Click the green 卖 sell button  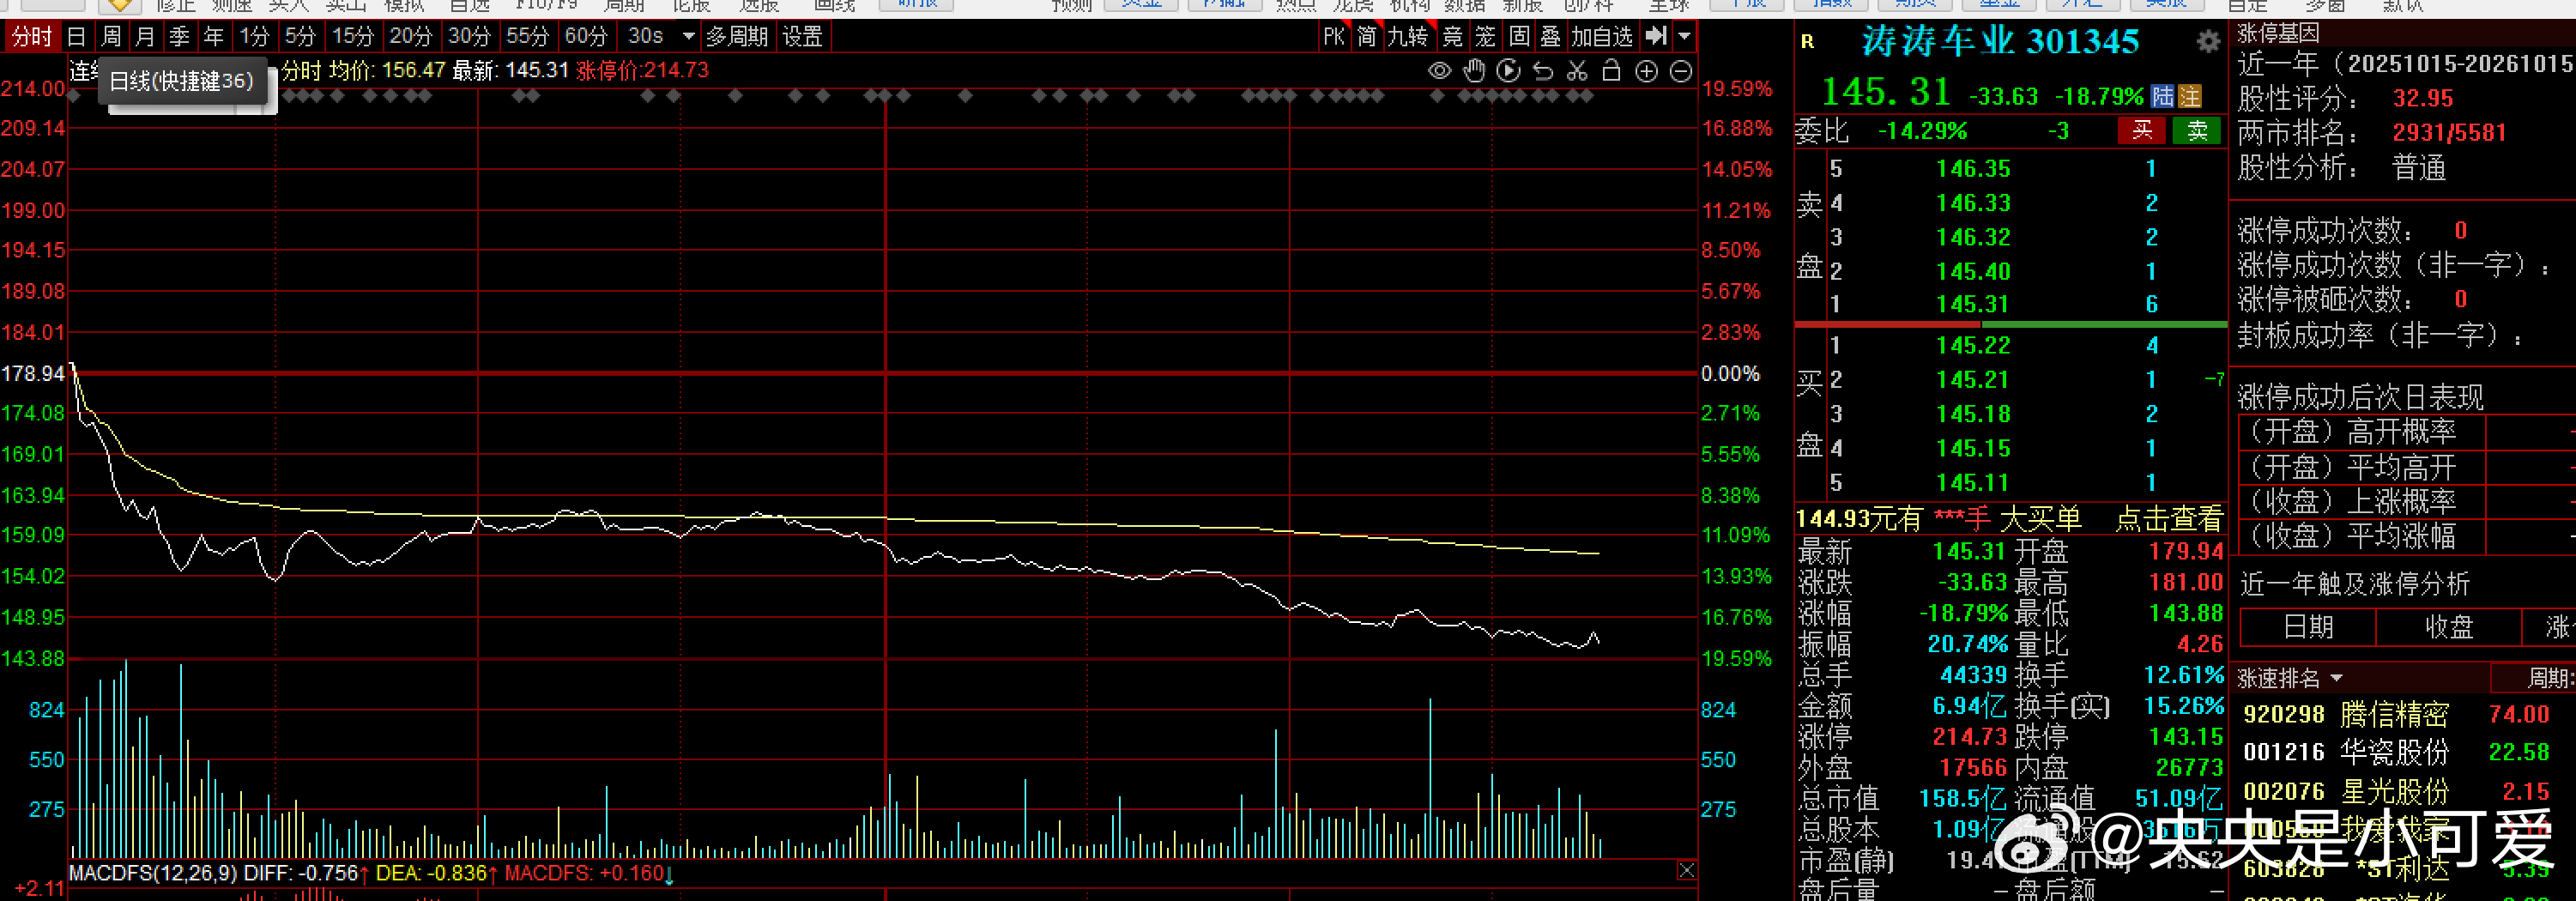(2197, 130)
